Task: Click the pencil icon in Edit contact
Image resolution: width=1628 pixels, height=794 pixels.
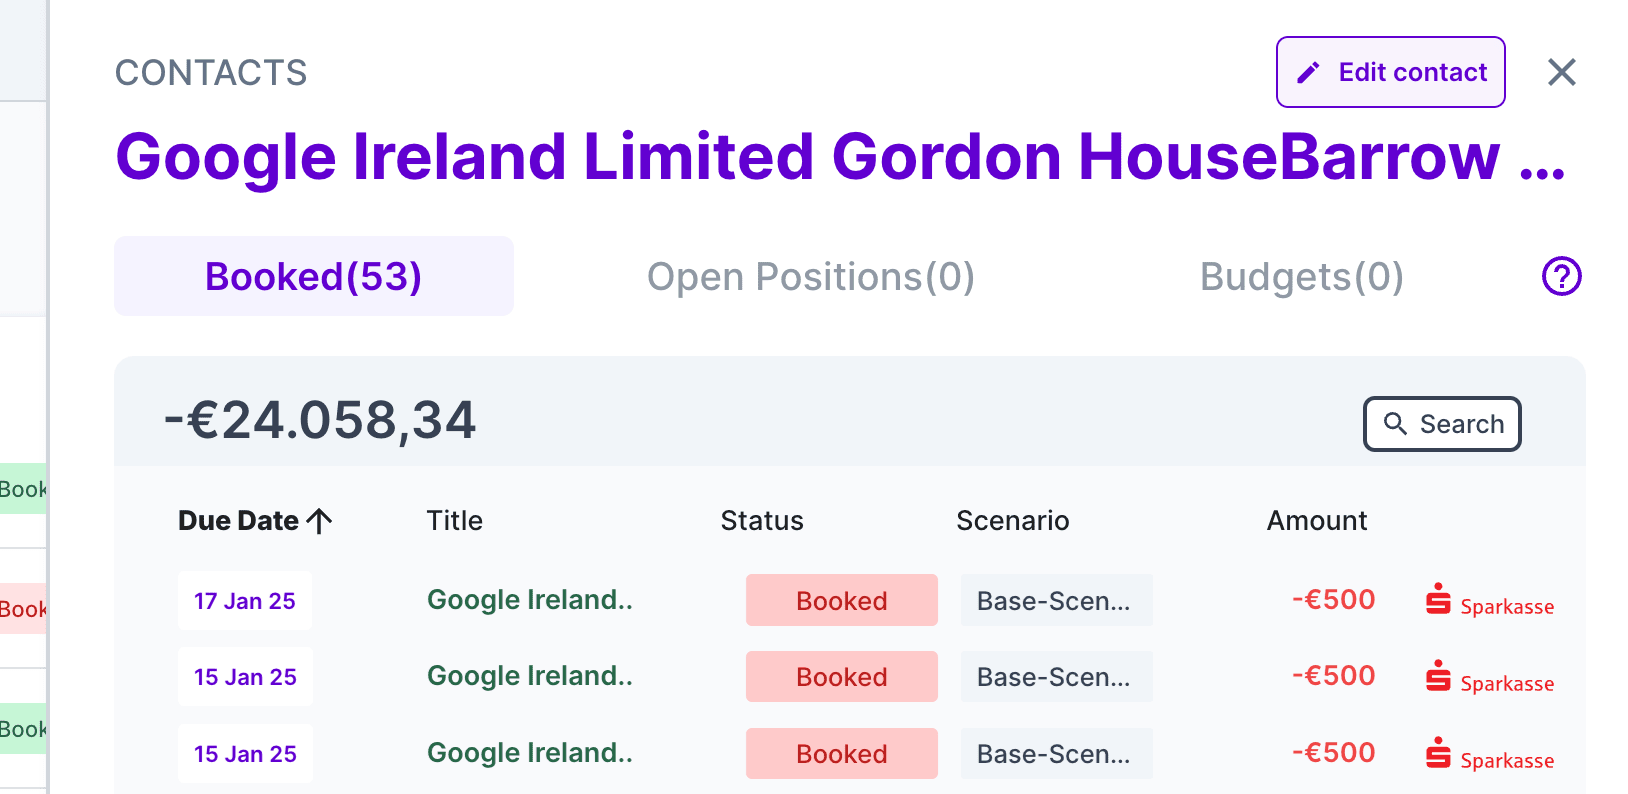Action: pyautogui.click(x=1308, y=72)
